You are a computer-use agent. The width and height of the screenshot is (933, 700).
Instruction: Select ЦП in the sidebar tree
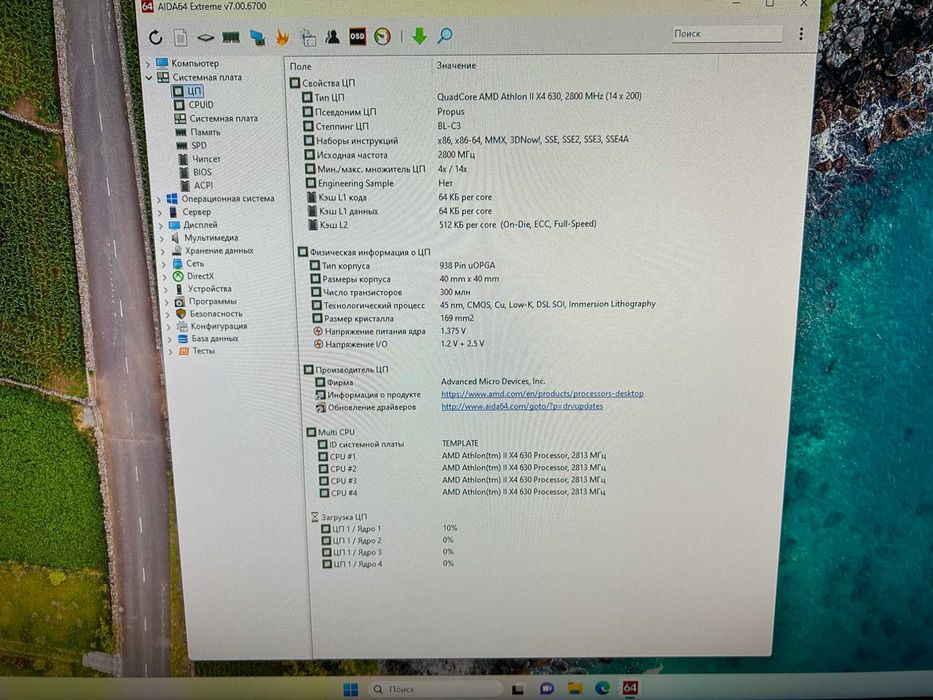(187, 91)
